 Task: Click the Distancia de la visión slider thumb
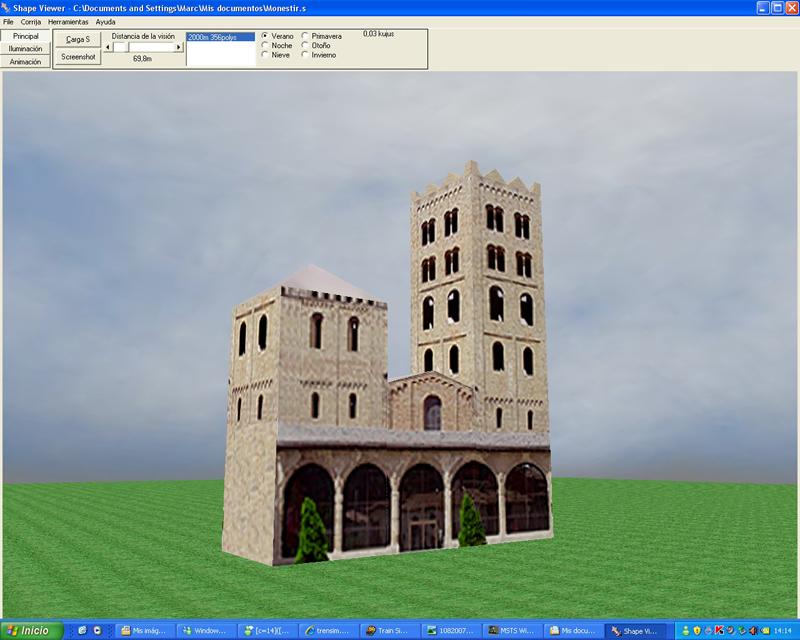(x=120, y=47)
